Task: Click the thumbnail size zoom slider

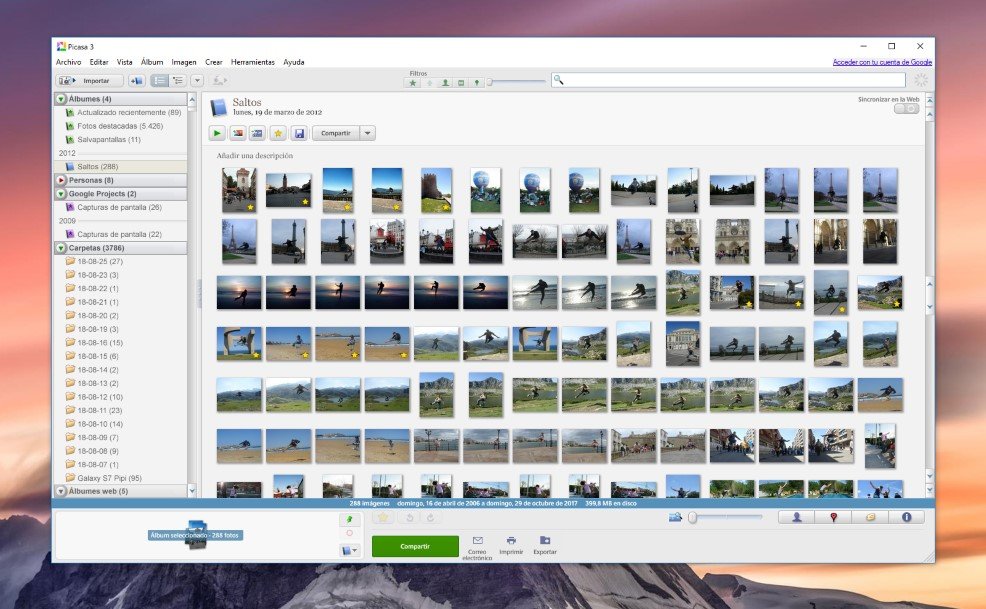Action: [x=725, y=517]
